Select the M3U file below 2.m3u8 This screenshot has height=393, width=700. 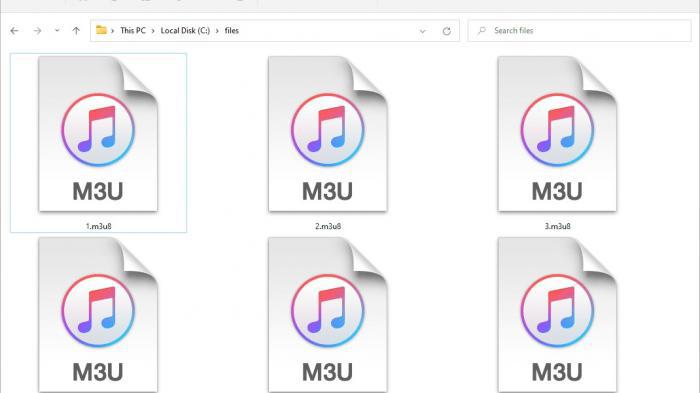tap(328, 315)
